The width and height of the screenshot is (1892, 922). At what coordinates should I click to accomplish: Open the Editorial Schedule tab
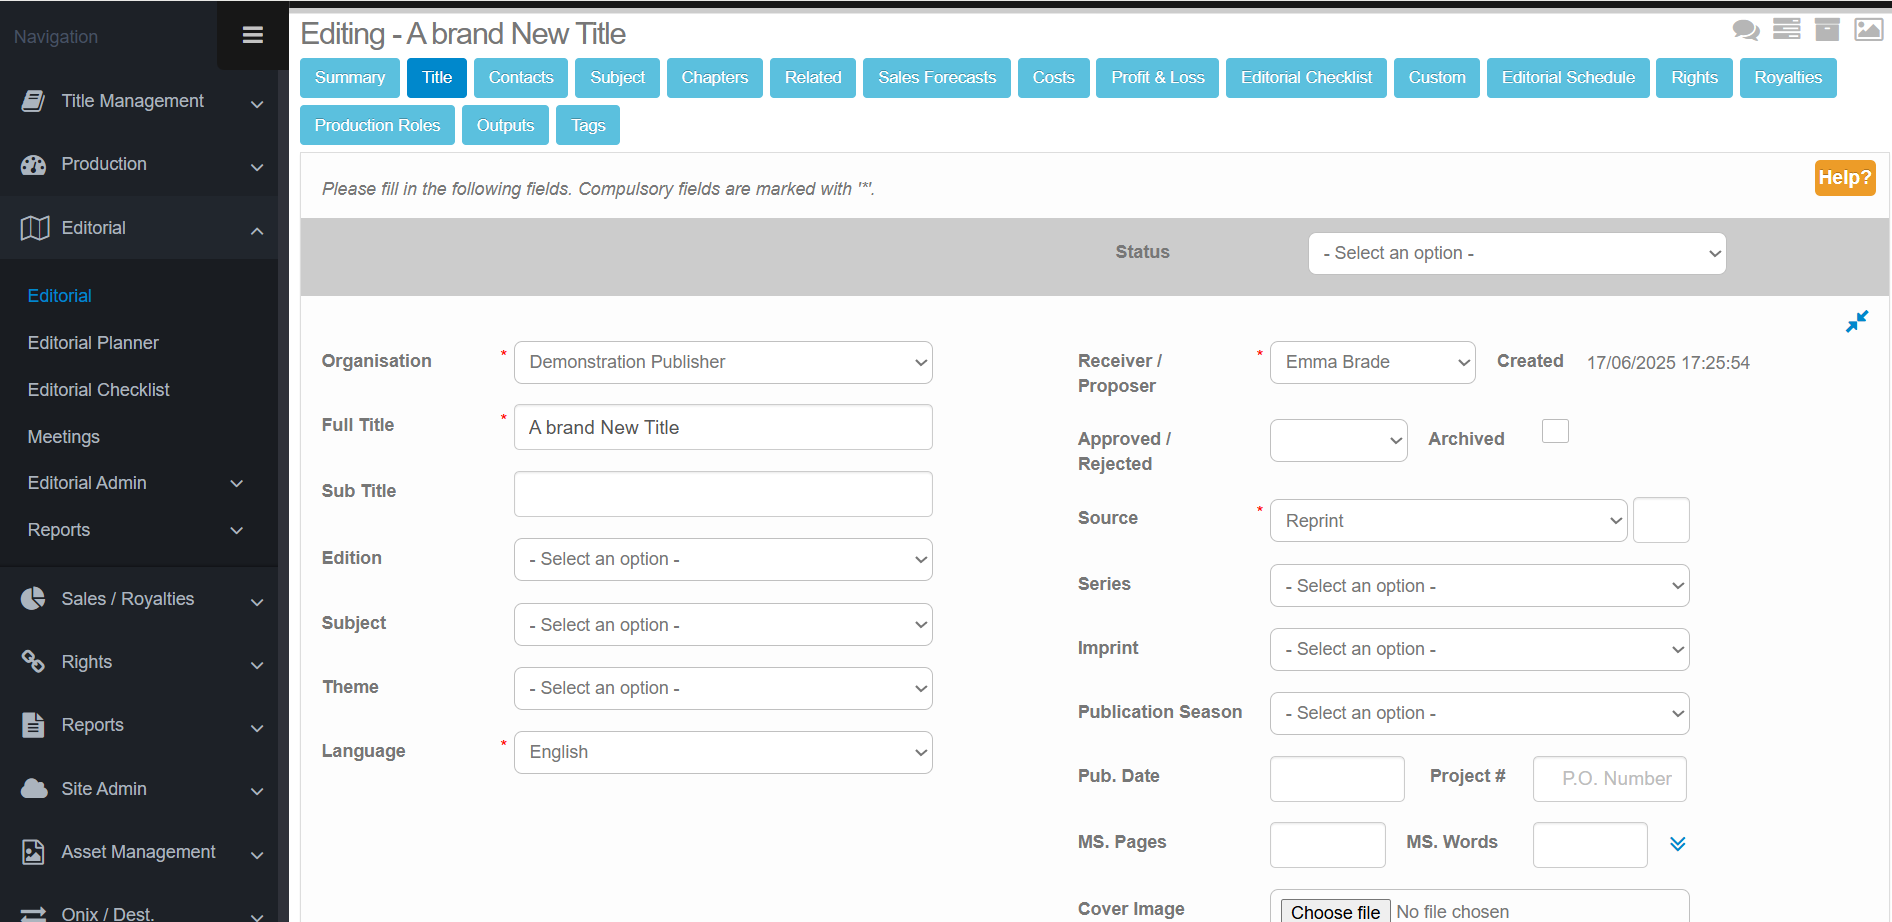tap(1567, 78)
